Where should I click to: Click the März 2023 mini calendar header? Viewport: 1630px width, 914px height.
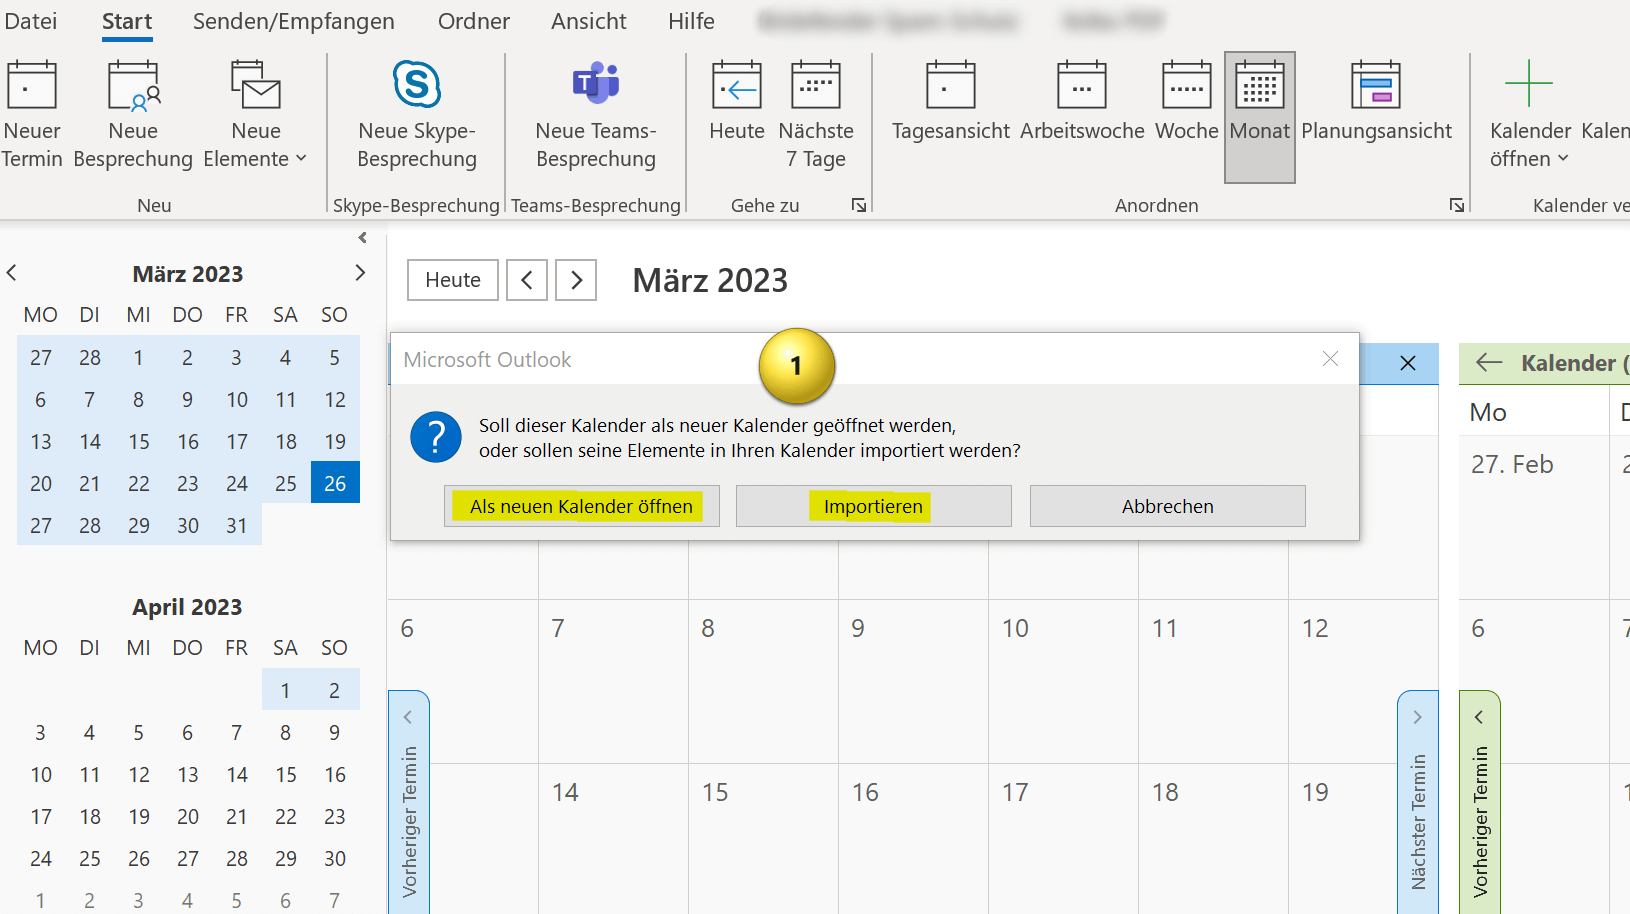point(188,273)
